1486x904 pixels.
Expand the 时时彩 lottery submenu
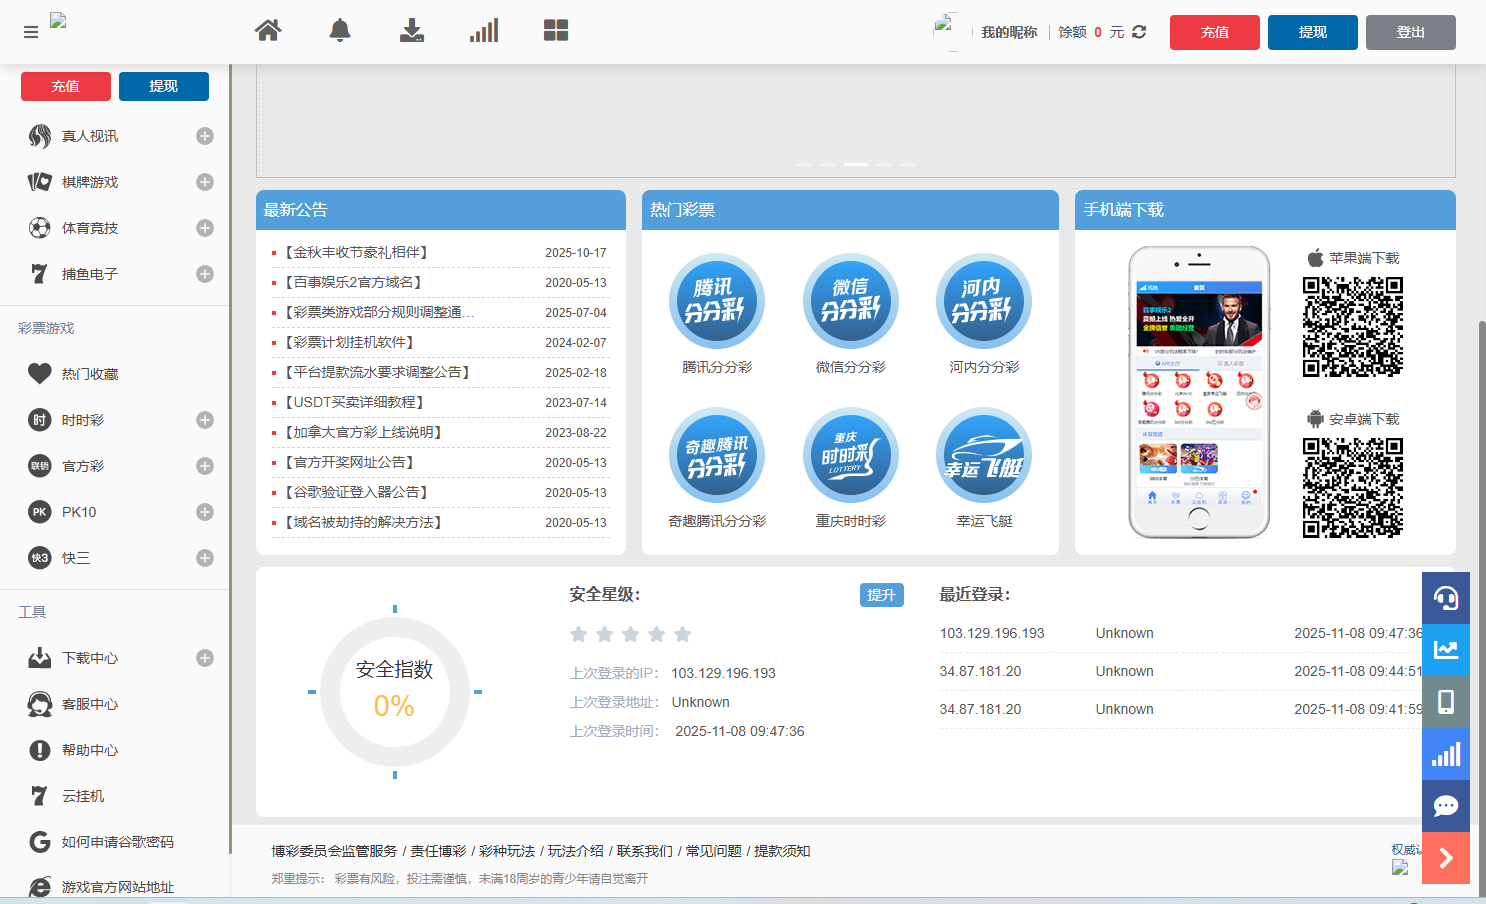click(205, 420)
